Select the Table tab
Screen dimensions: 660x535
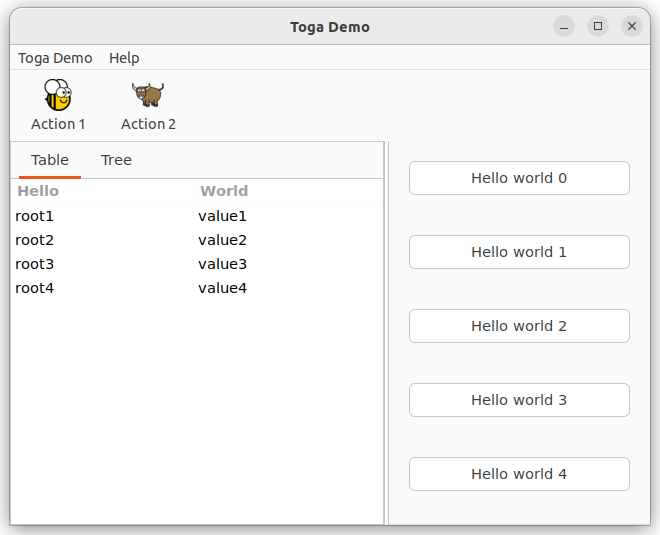50,160
